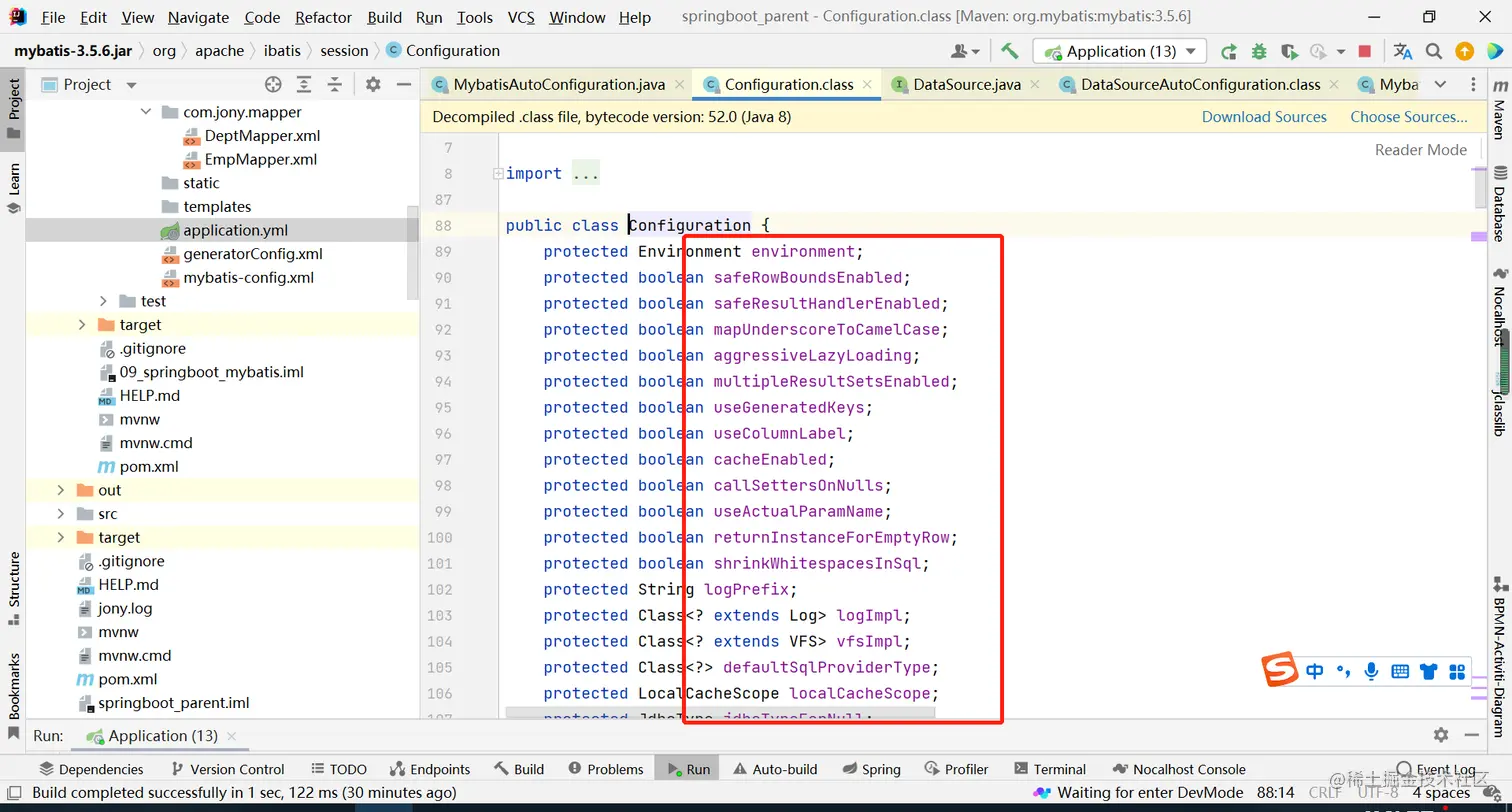Open the Application (13) run configuration dropdown

coord(1120,51)
